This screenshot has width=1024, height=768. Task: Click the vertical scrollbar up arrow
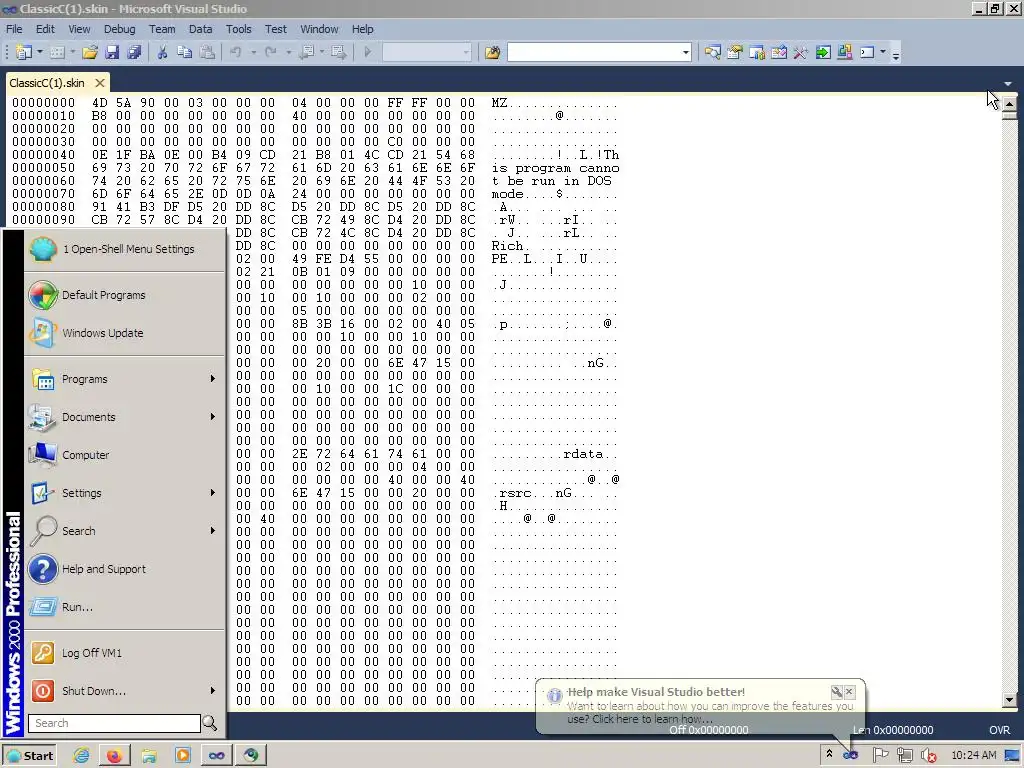coord(1009,103)
